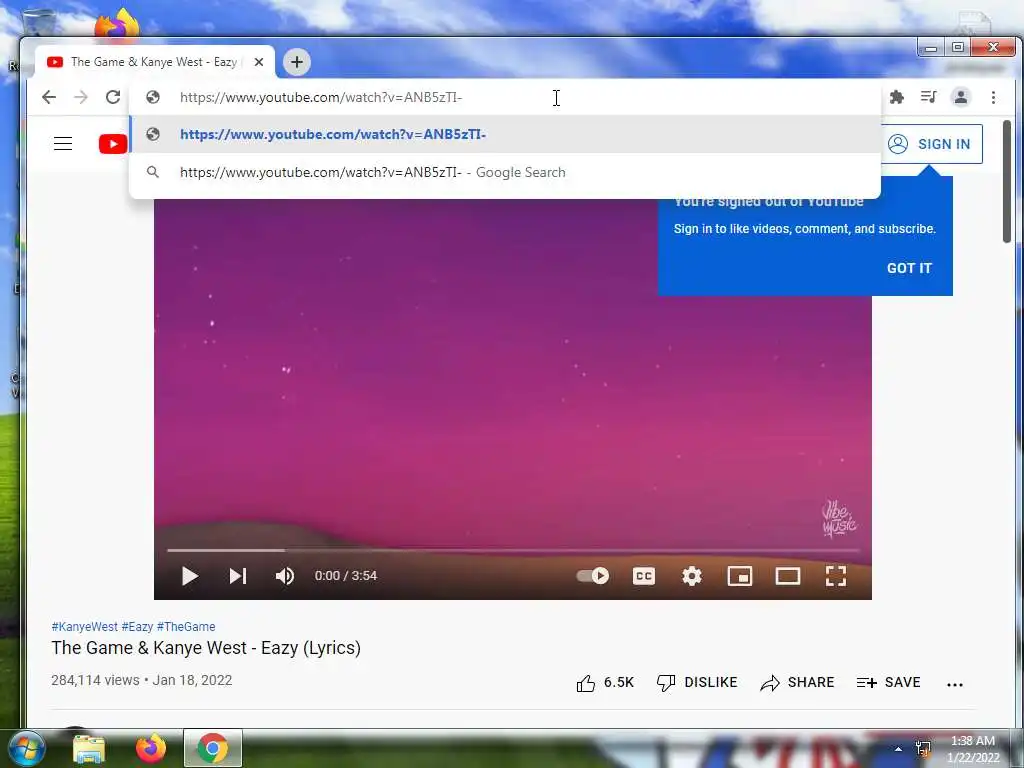1024x768 pixels.
Task: Toggle closed captions CC button
Action: [x=644, y=576]
